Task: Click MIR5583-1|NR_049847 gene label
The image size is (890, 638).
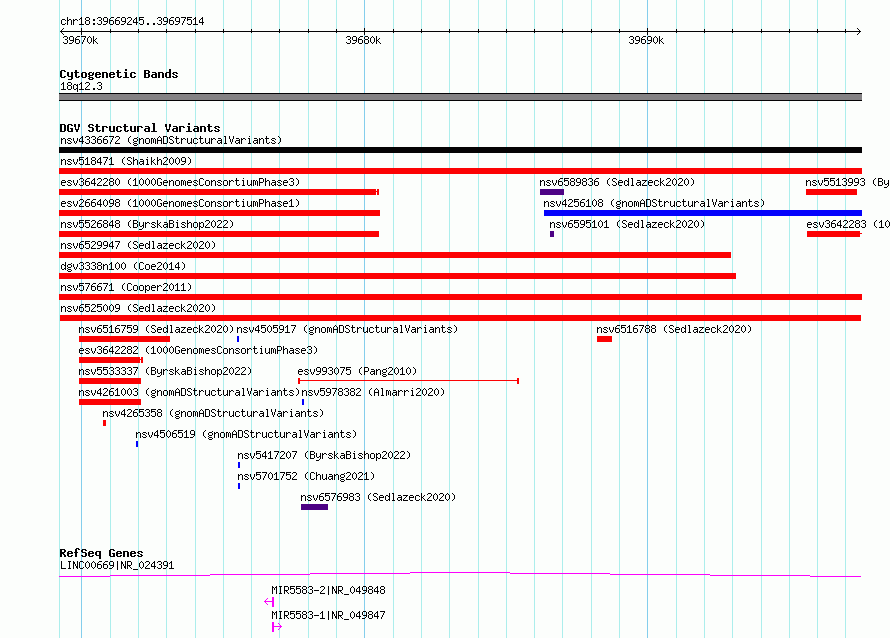Action: pyautogui.click(x=328, y=615)
